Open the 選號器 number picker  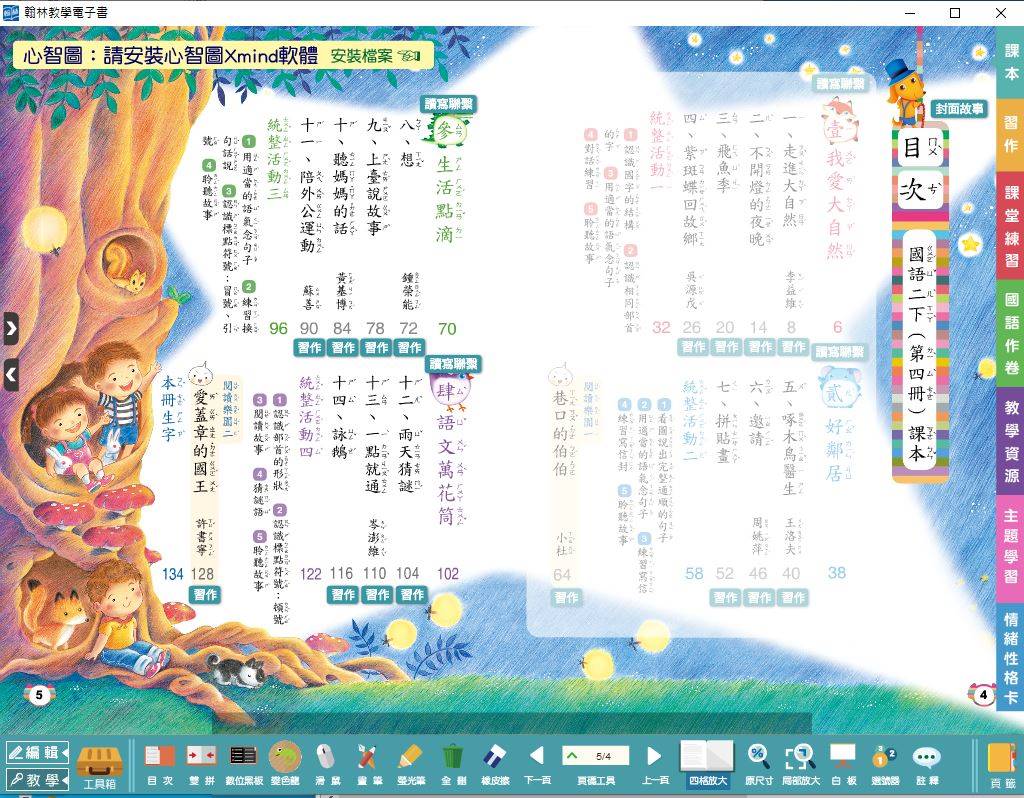coord(885,765)
